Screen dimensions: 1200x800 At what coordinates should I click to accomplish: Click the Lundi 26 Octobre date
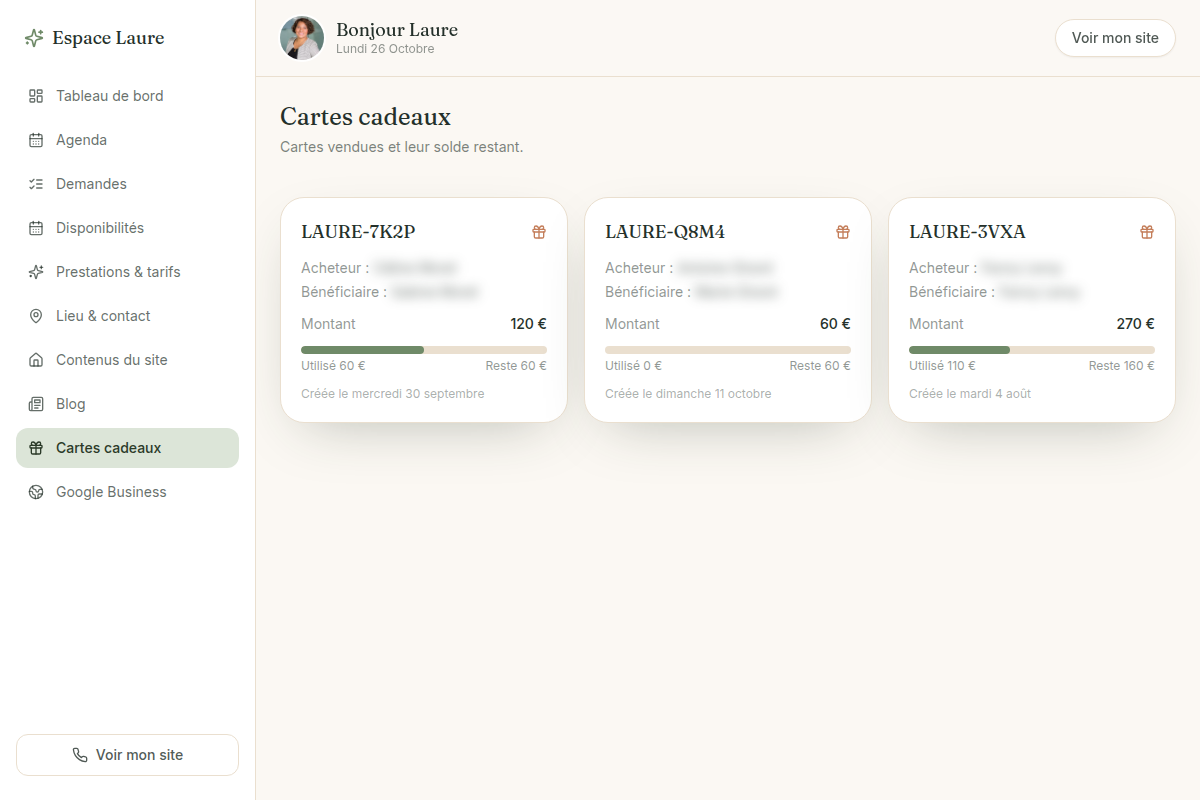385,49
